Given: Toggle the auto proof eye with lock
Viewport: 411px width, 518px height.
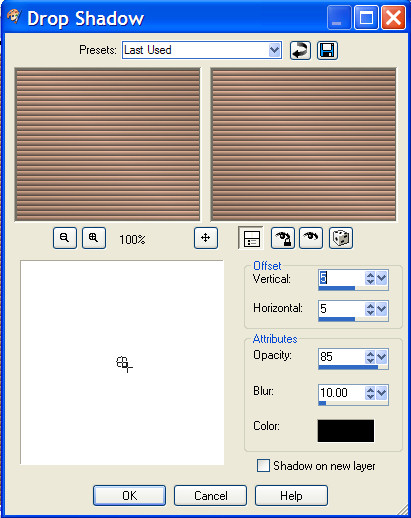Looking at the screenshot, I should click(283, 238).
